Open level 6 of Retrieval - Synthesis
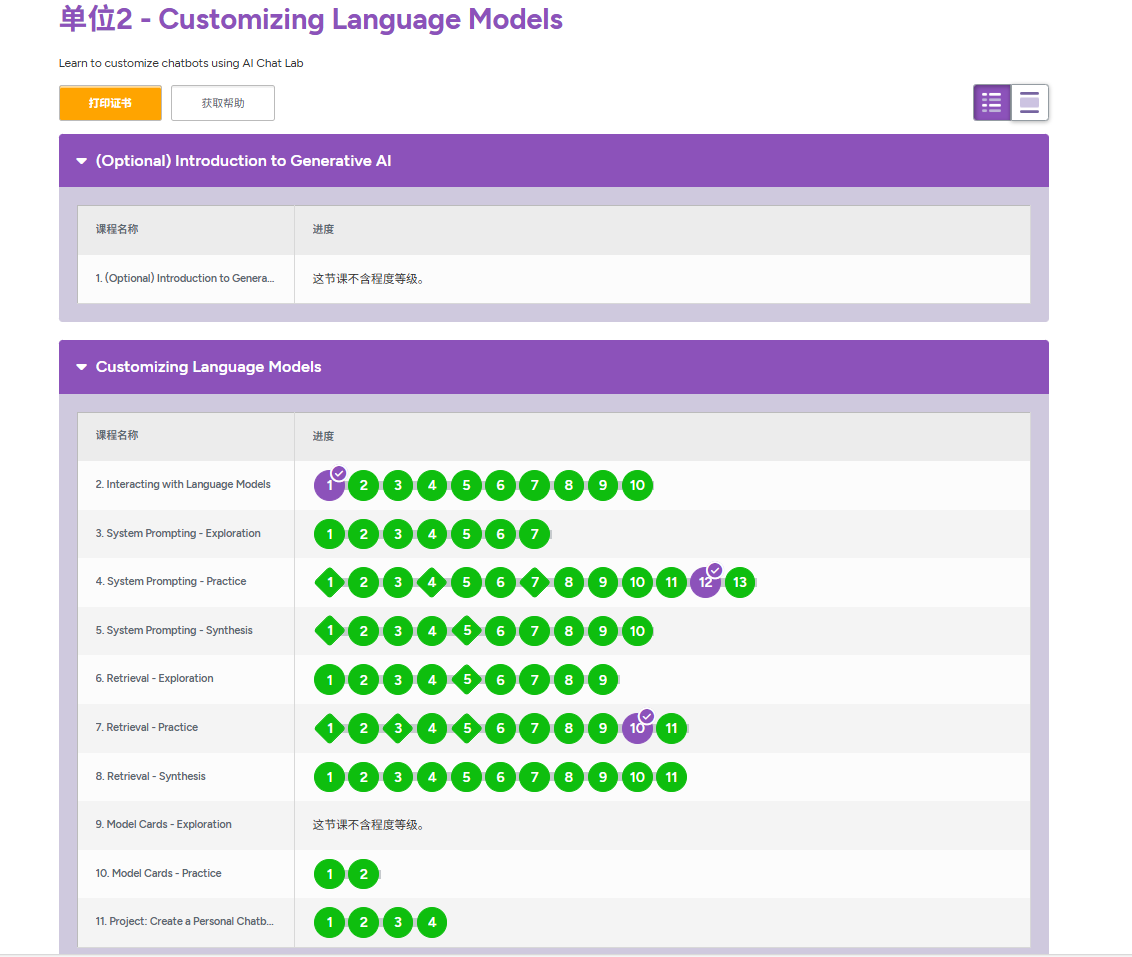 pyautogui.click(x=500, y=777)
